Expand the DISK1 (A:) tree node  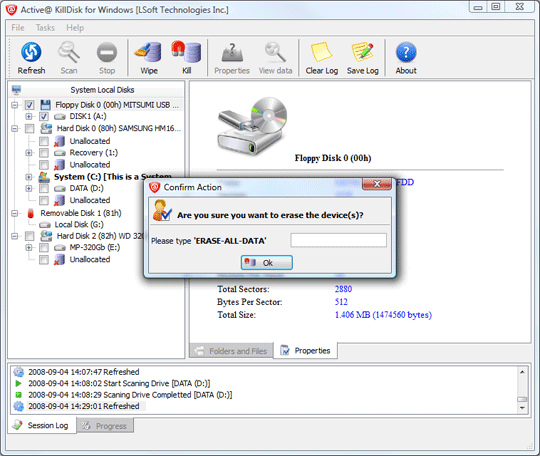(x=29, y=116)
